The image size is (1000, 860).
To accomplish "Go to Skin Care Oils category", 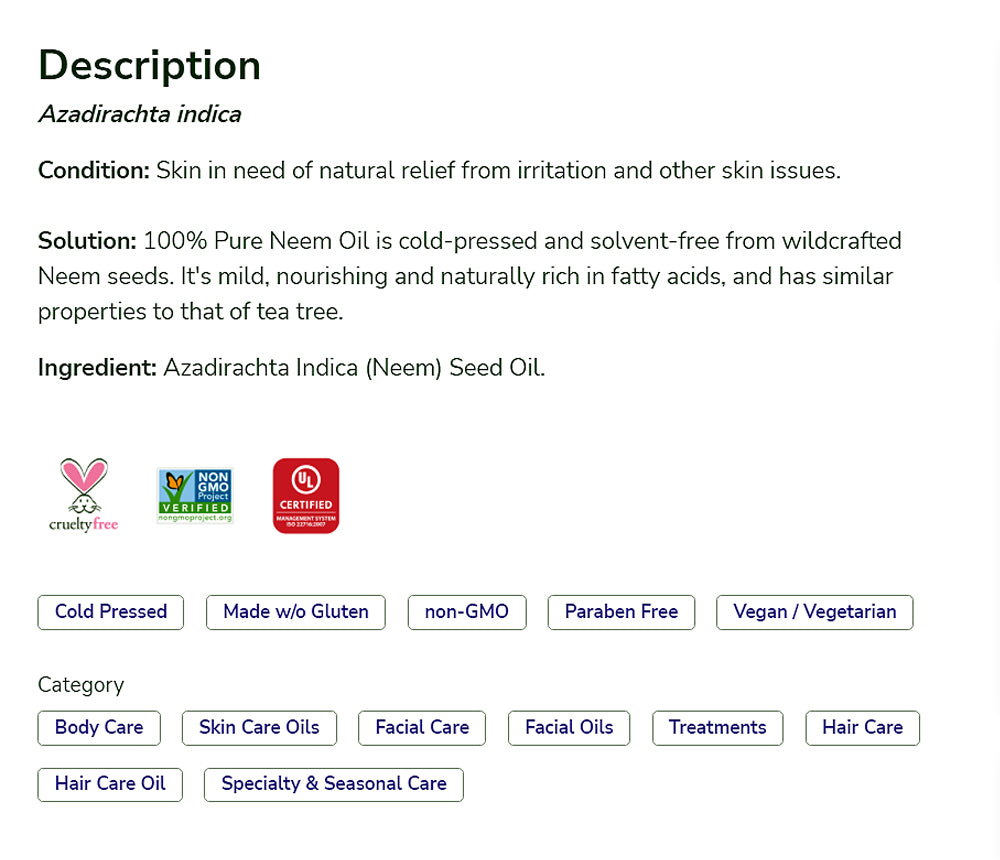I will [259, 728].
